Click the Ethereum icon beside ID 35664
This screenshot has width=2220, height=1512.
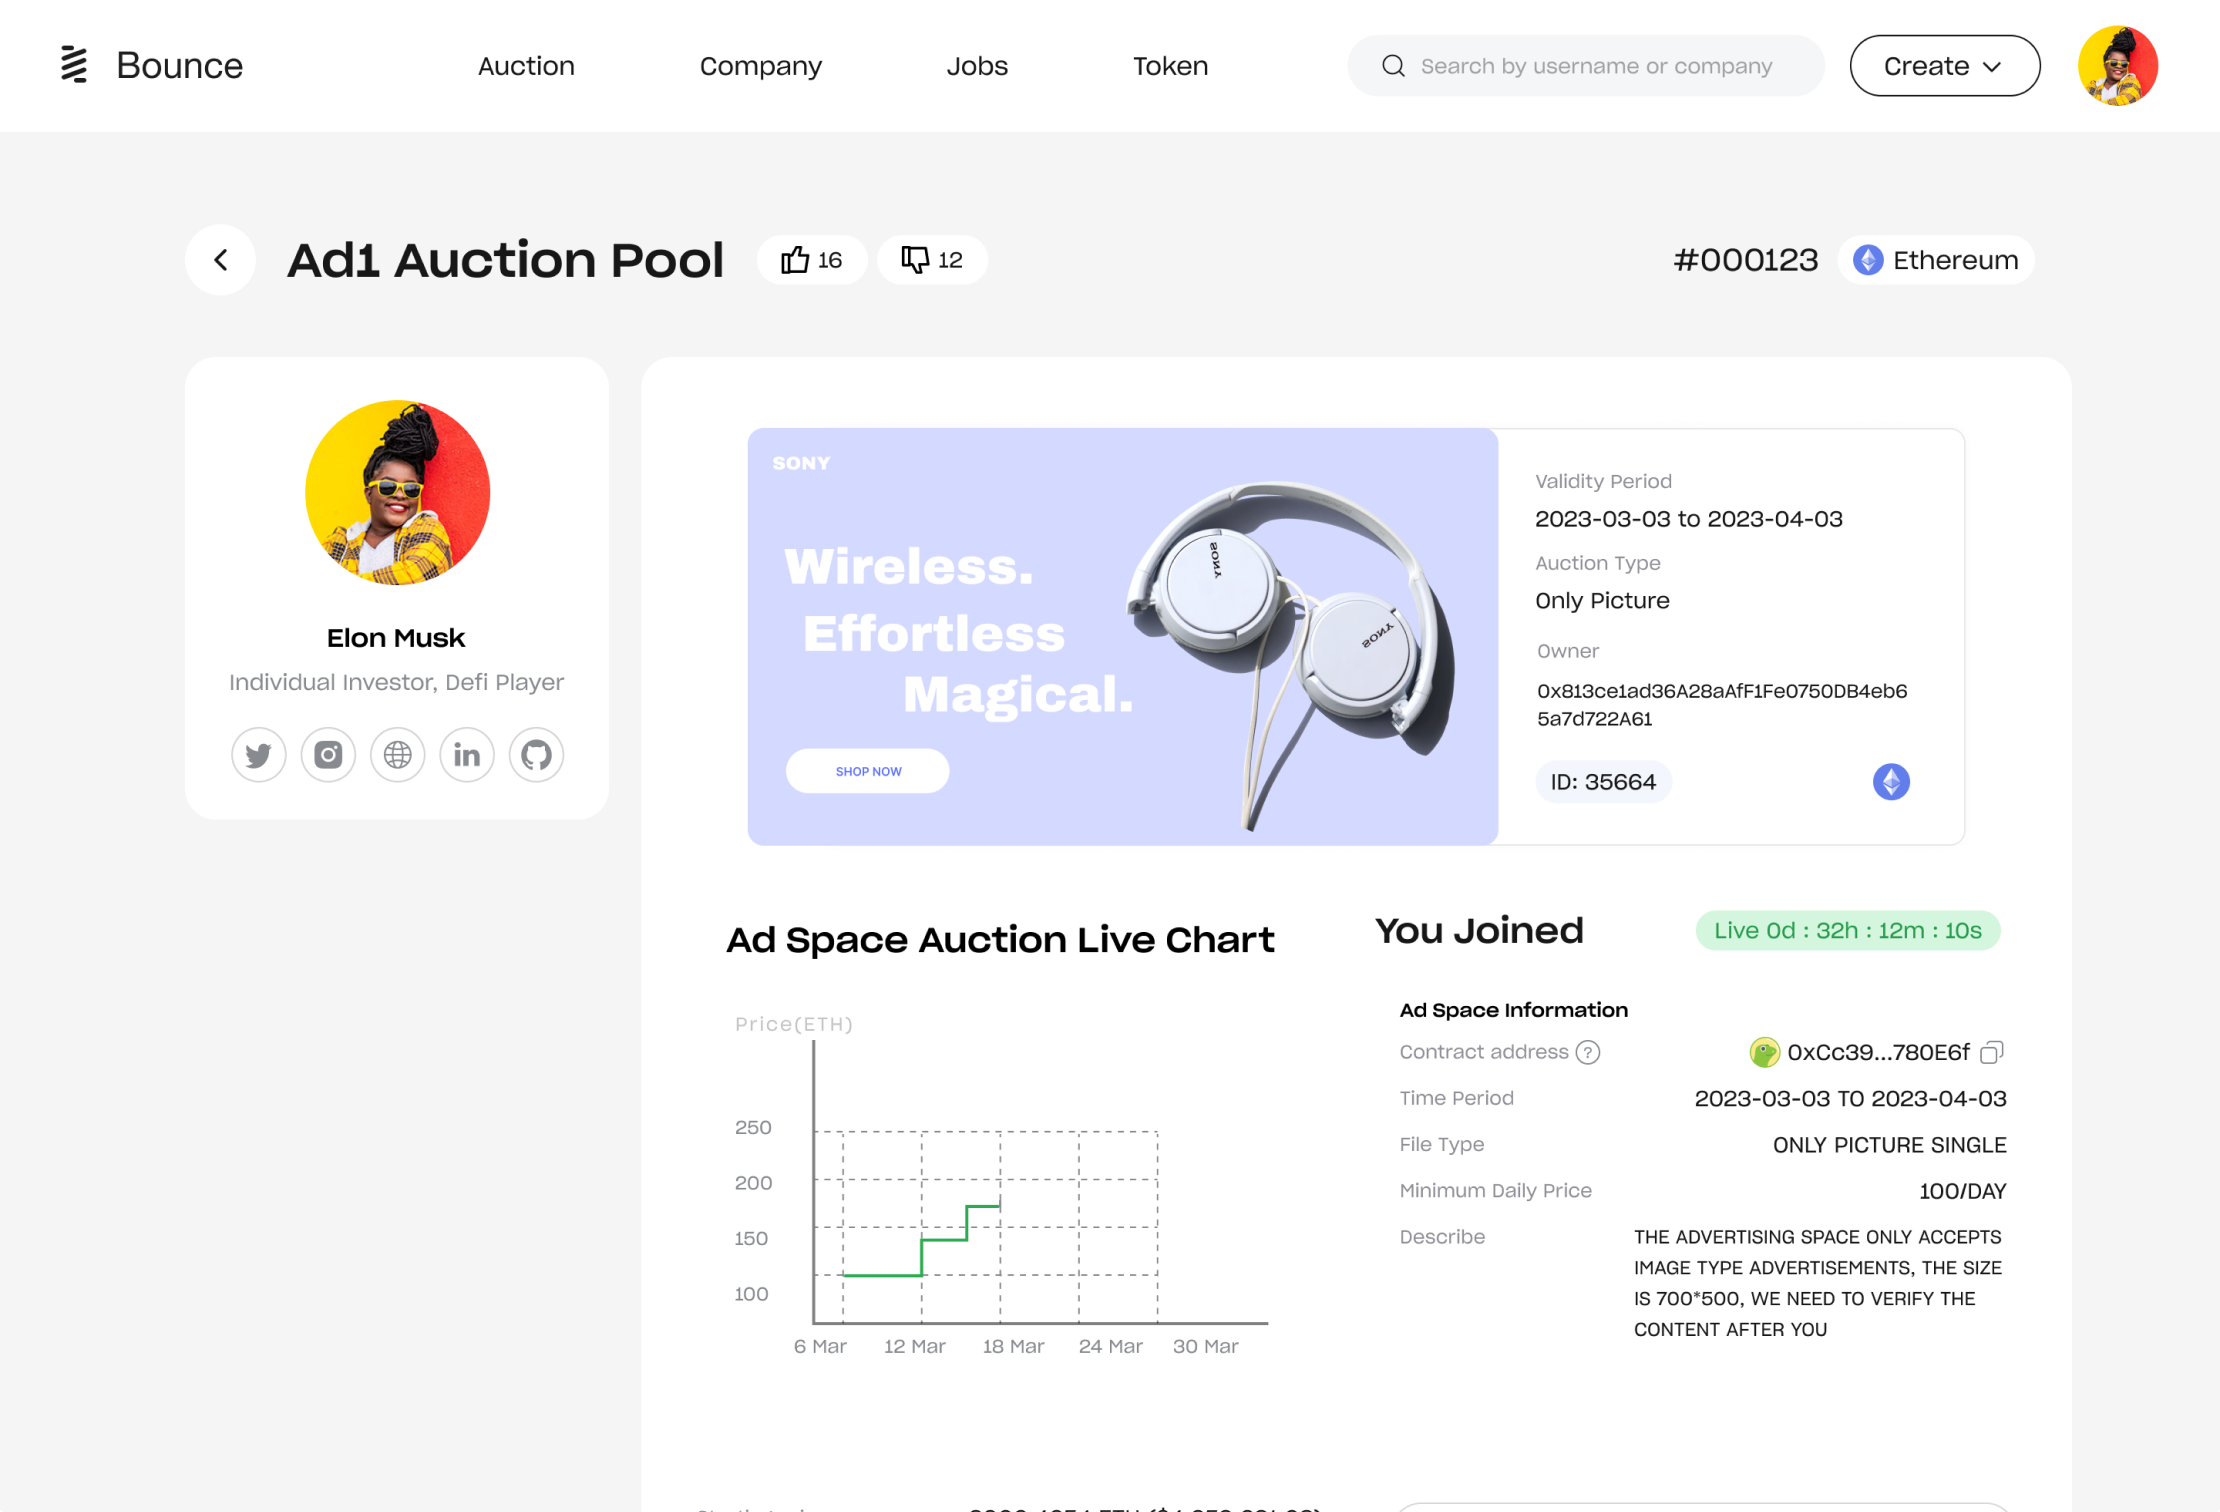coord(1890,782)
